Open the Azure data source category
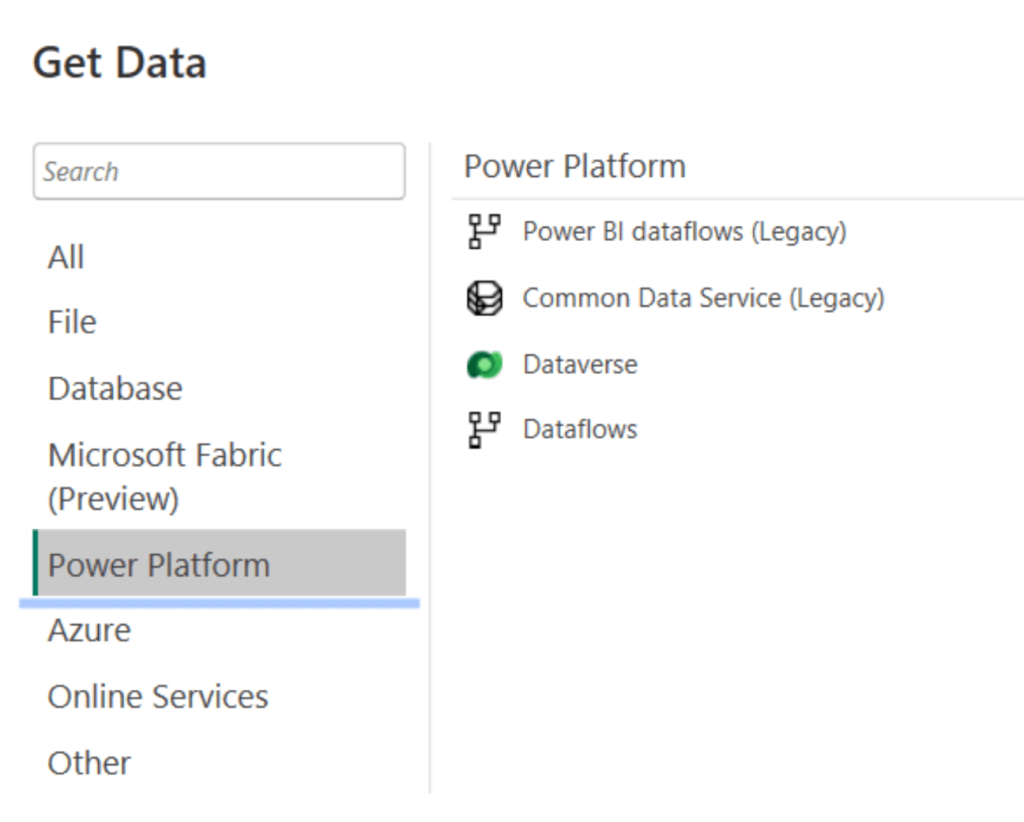 88,630
